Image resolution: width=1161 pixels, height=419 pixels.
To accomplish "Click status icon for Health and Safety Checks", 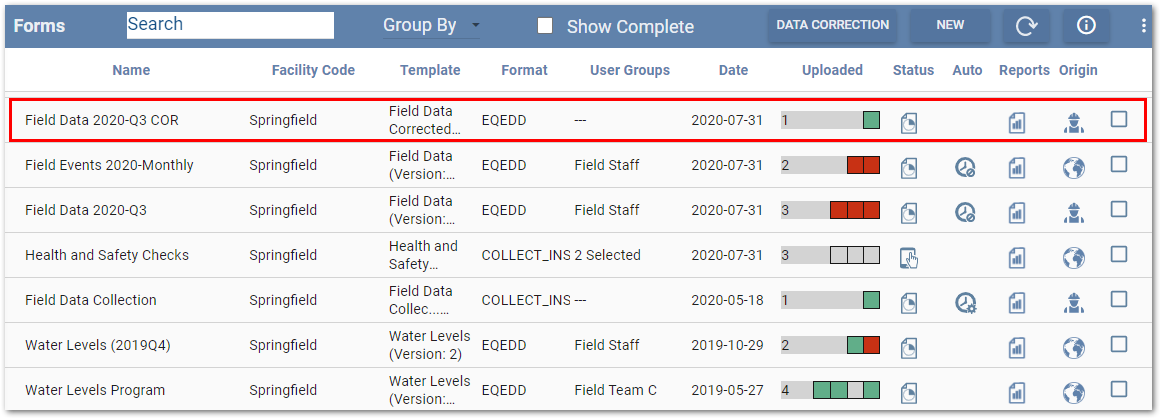I will [908, 257].
